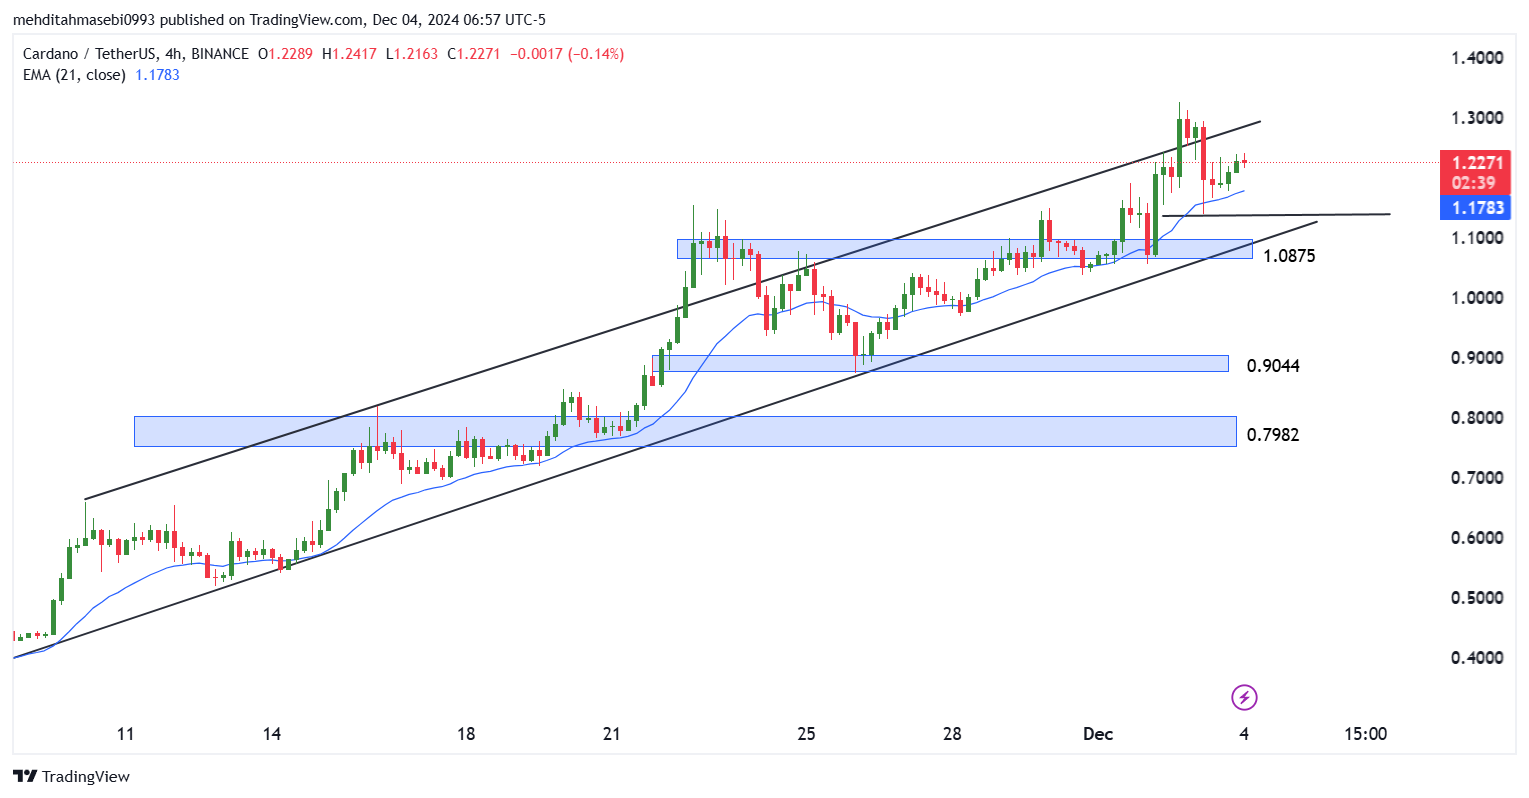The width and height of the screenshot is (1529, 798).
Task: Click the 0.7000 price axis value
Action: (x=1477, y=478)
